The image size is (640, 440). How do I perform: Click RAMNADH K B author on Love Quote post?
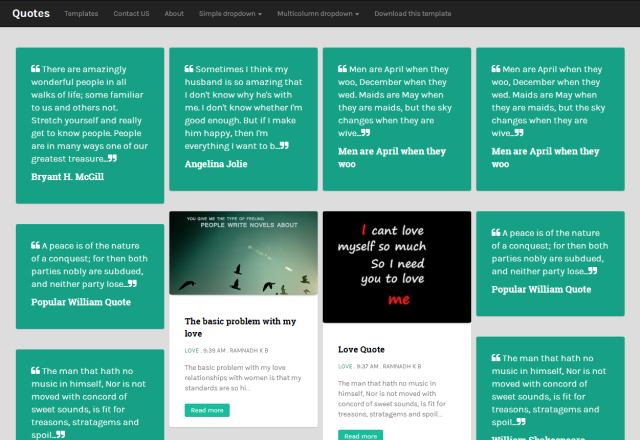pos(402,367)
